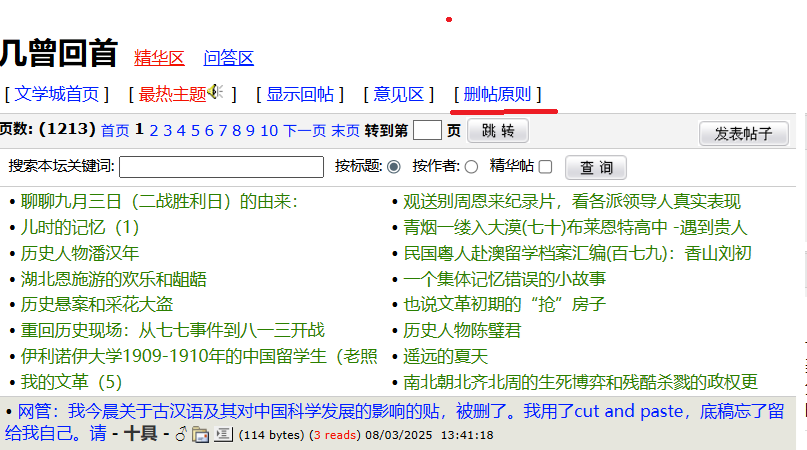The width and height of the screenshot is (807, 450).
Task: Open the post 历史人物潘汉年
Action: click(80, 253)
